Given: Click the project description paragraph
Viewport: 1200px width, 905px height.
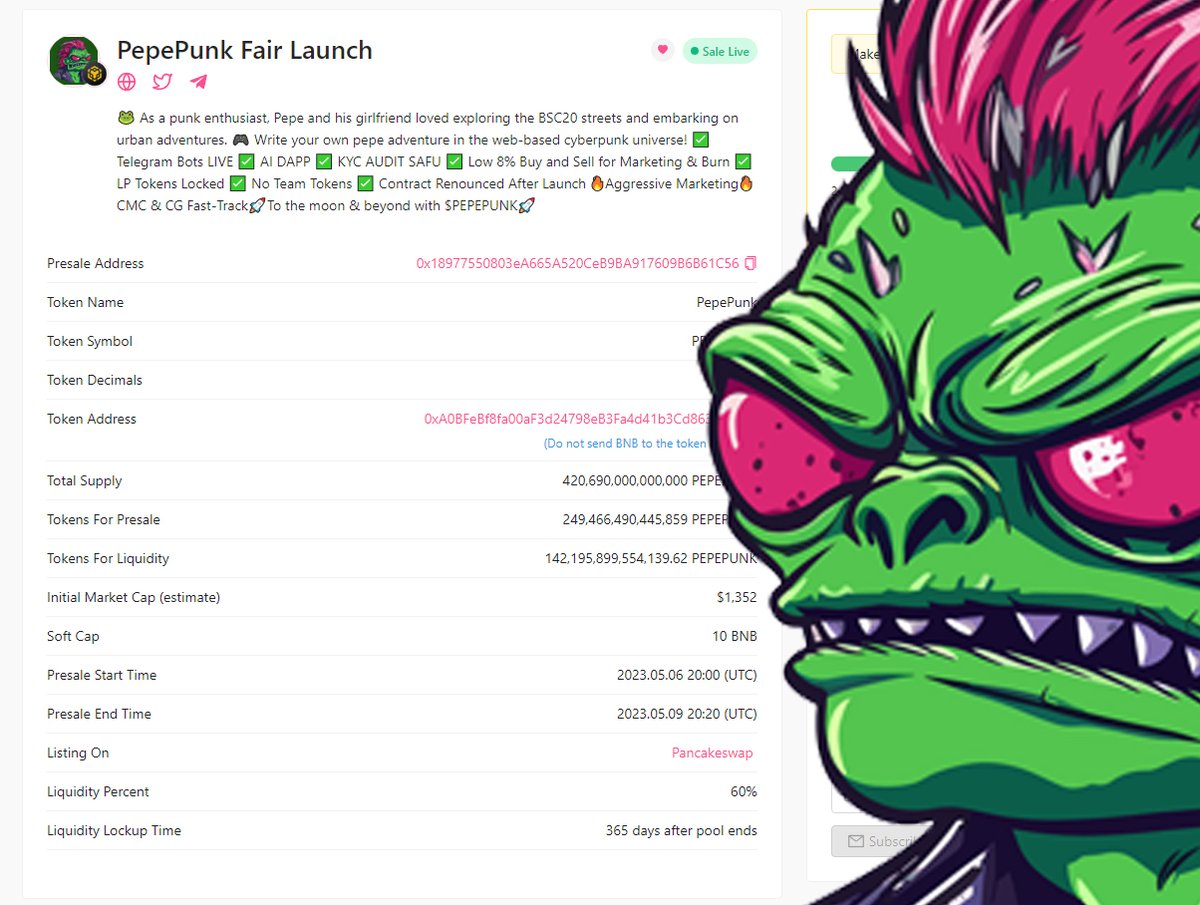Looking at the screenshot, I should tap(435, 162).
